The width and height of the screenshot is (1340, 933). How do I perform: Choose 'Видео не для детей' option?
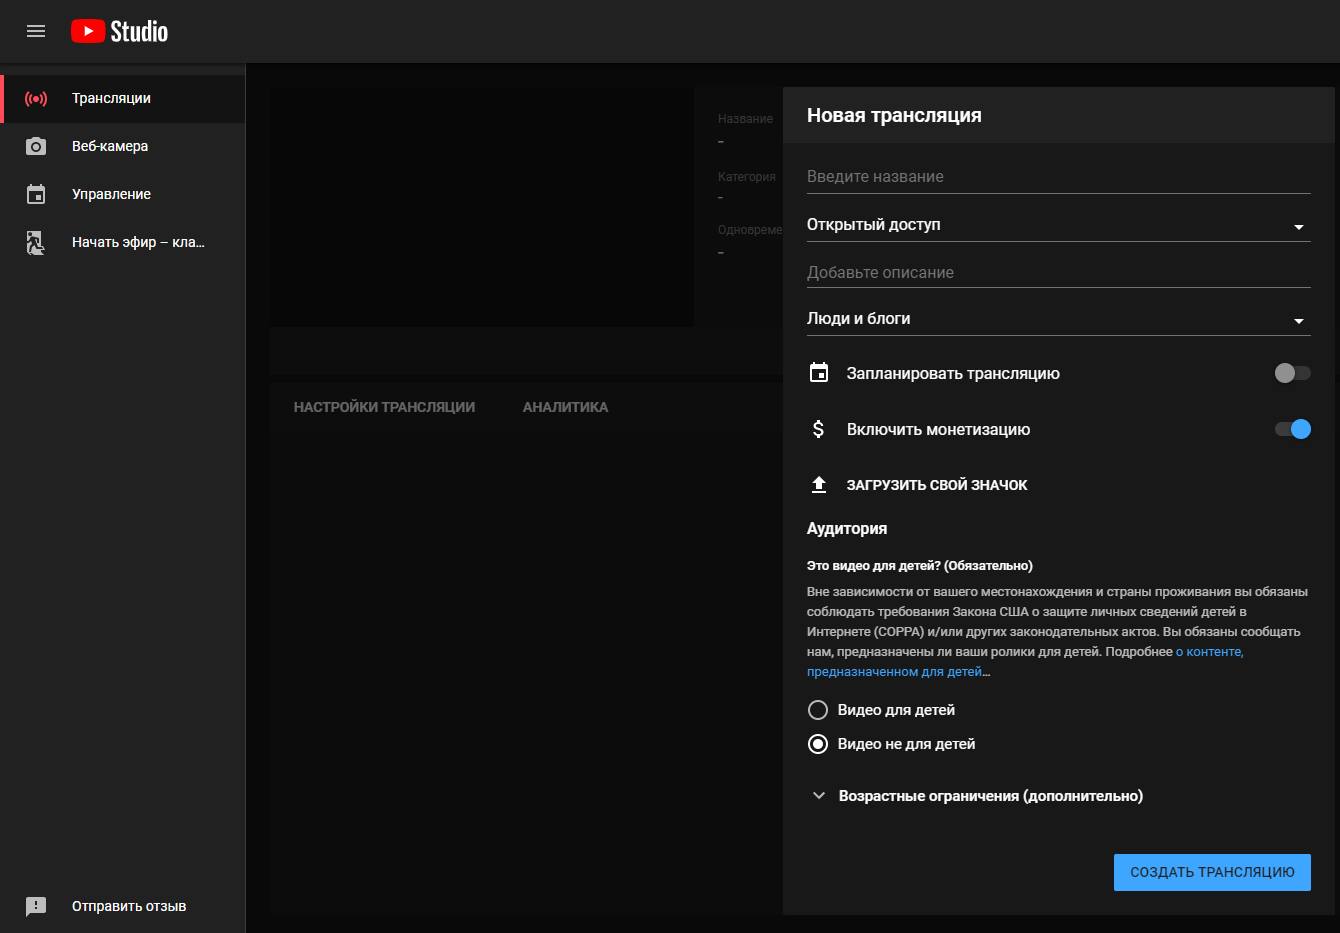[818, 744]
